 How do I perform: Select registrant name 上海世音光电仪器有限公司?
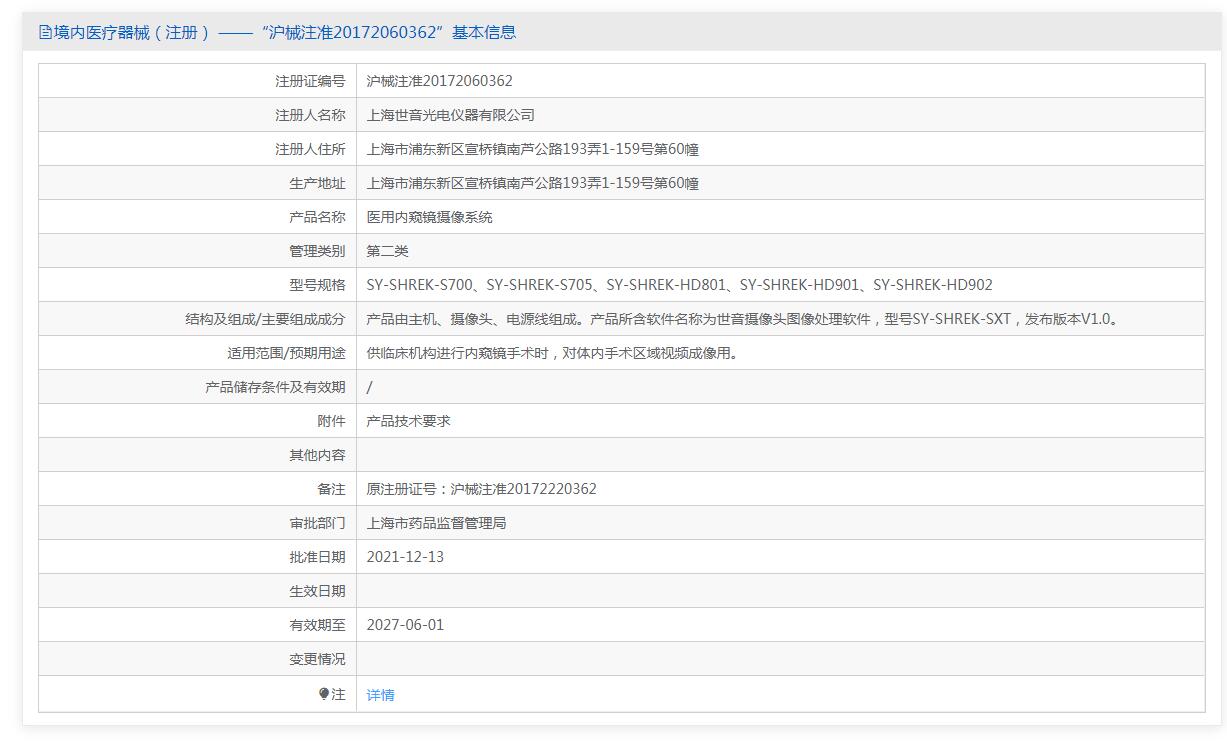click(451, 115)
